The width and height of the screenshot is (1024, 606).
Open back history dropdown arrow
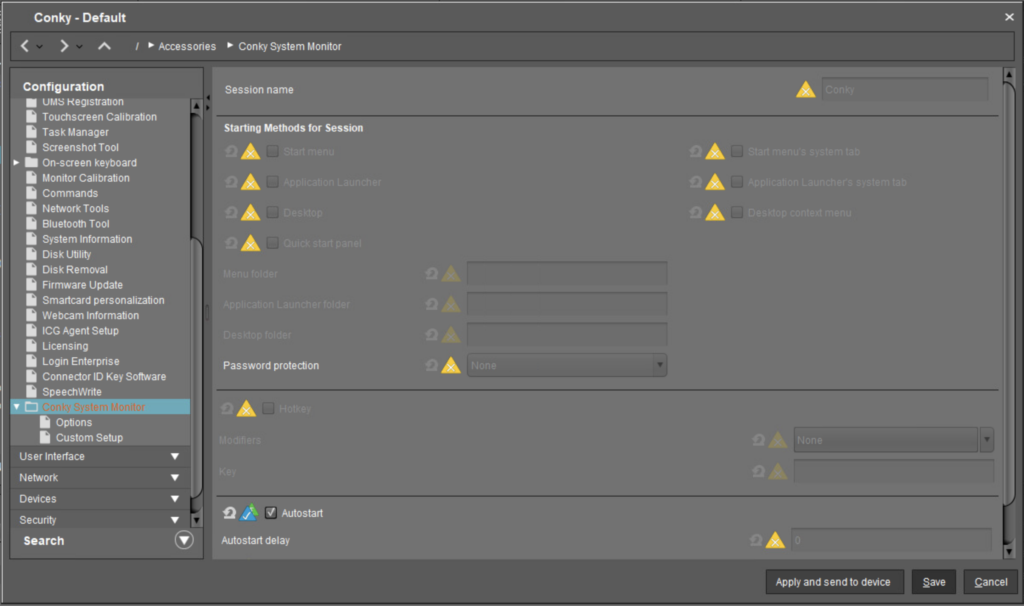pyautogui.click(x=40, y=47)
